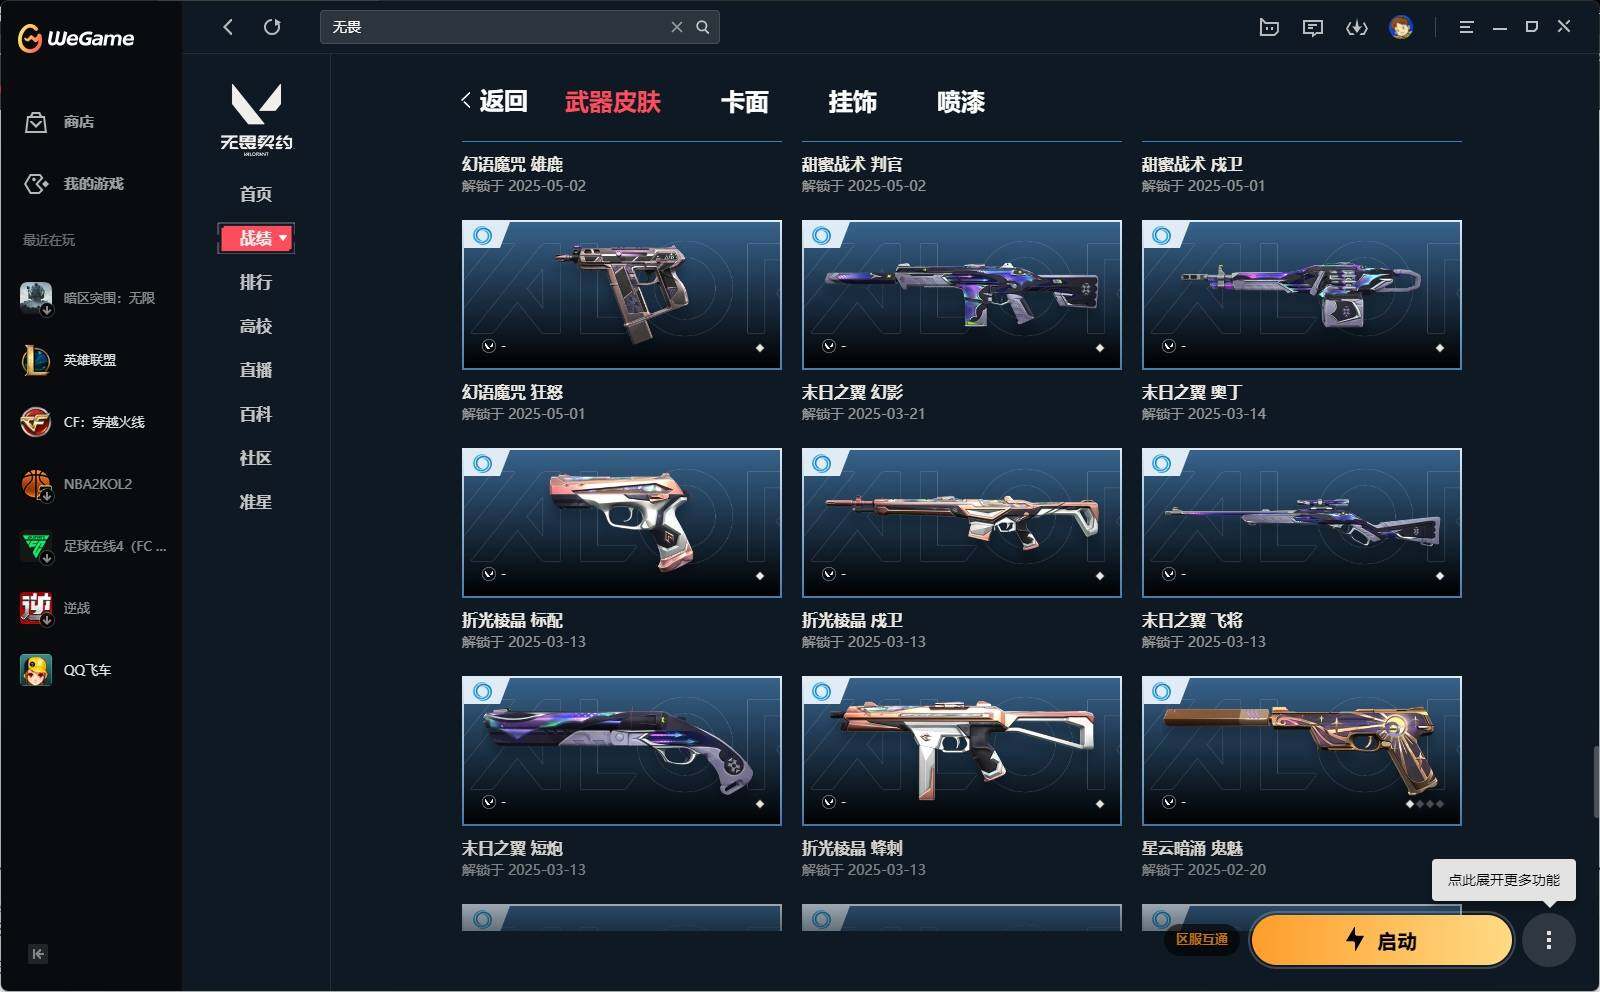Open the user avatar profile
This screenshot has width=1600, height=992.
click(x=1401, y=27)
